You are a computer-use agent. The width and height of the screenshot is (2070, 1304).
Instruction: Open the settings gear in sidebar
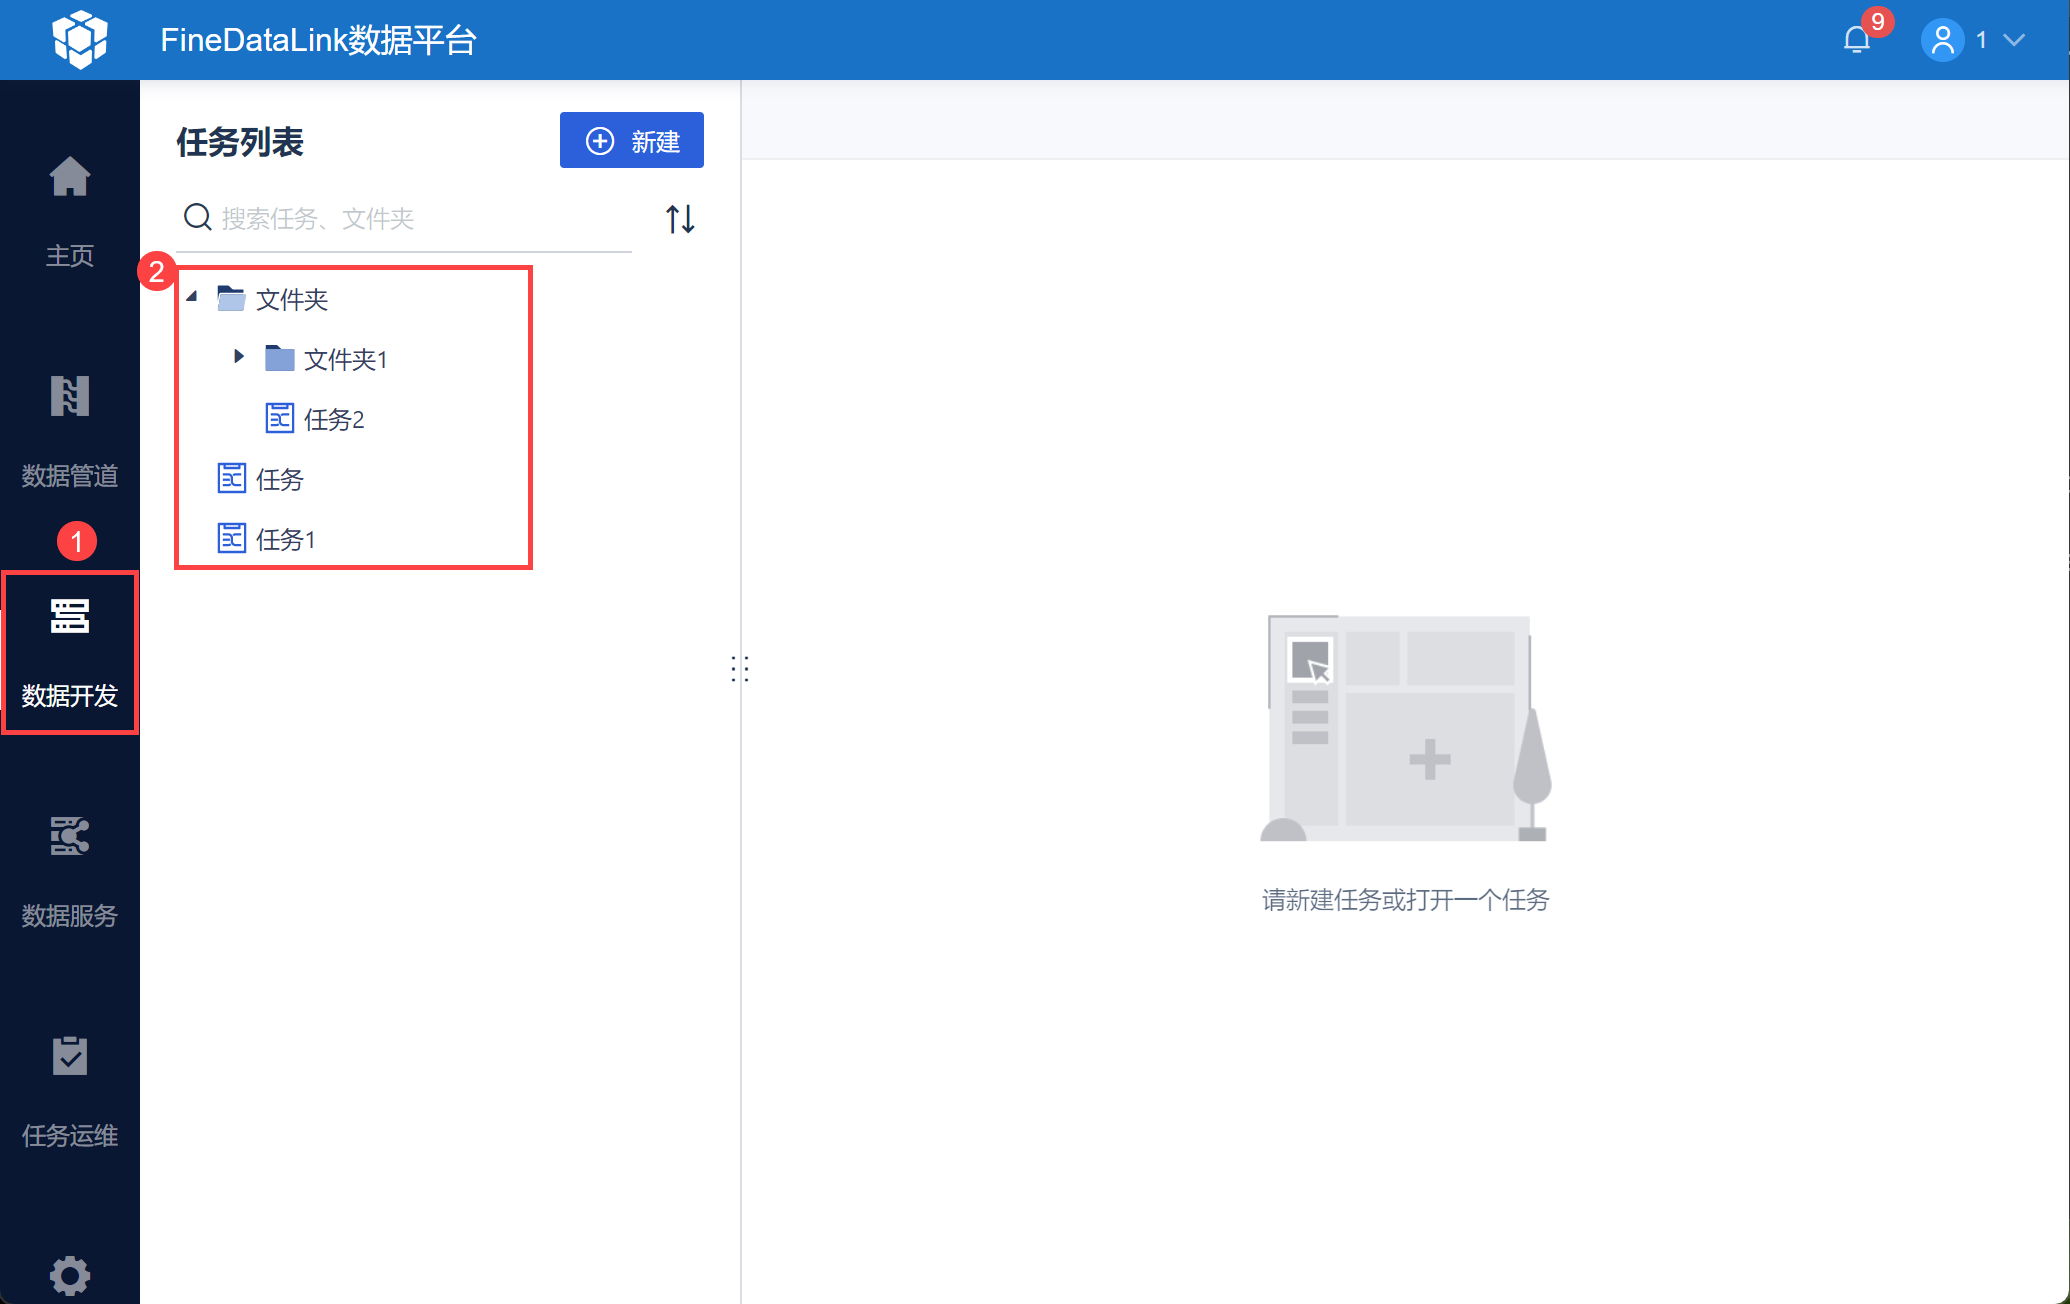(x=70, y=1276)
